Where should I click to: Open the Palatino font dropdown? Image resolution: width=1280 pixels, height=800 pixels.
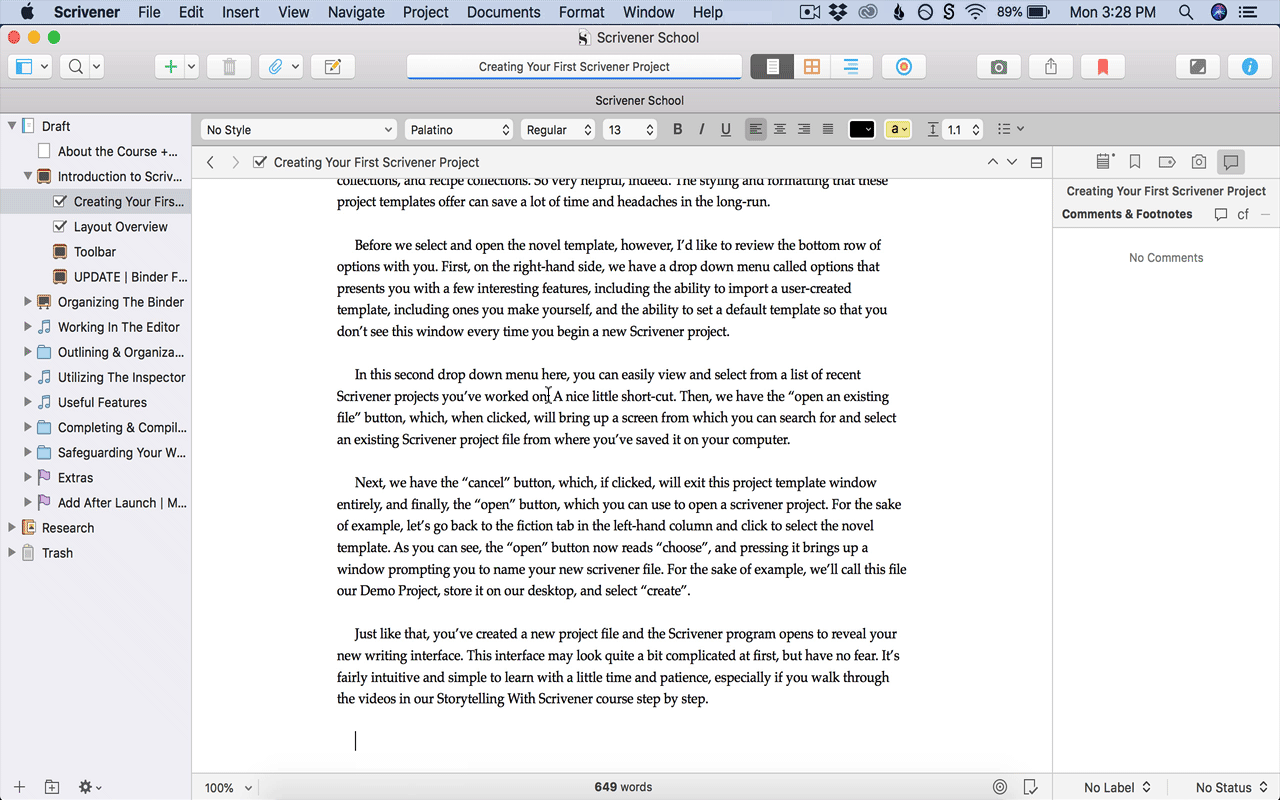point(459,130)
